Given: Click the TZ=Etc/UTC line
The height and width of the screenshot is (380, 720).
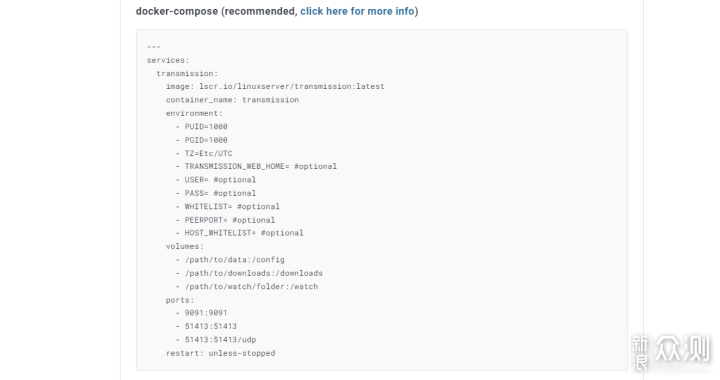Looking at the screenshot, I should 204,153.
